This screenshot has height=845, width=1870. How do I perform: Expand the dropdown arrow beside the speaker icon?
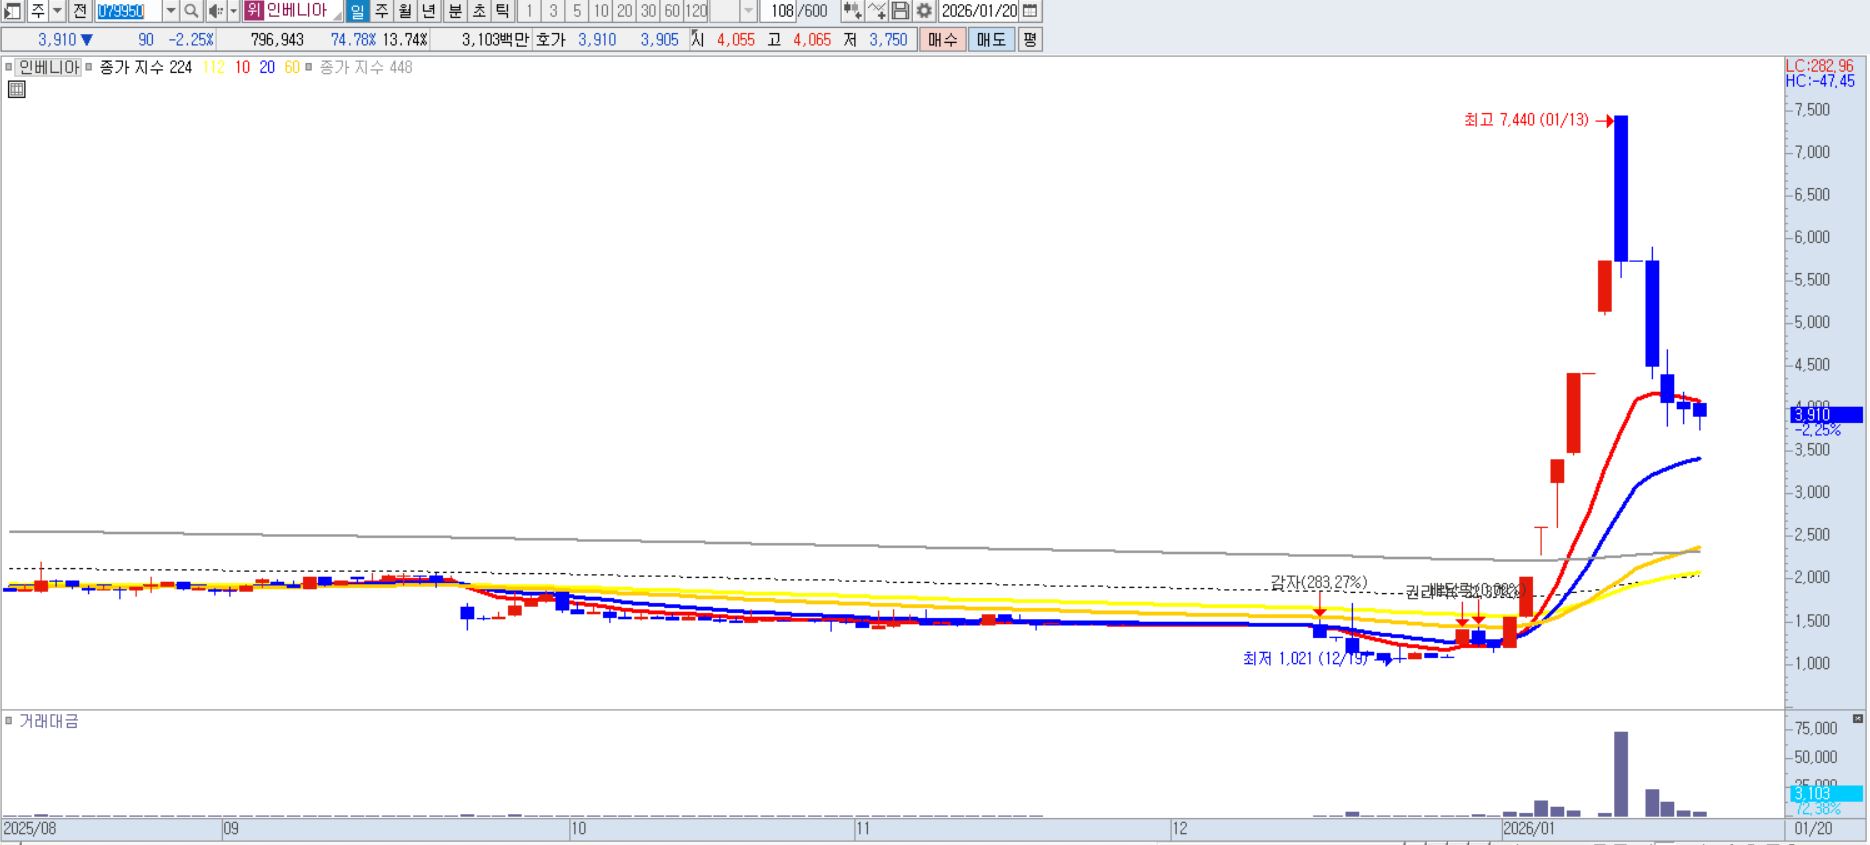pyautogui.click(x=233, y=11)
